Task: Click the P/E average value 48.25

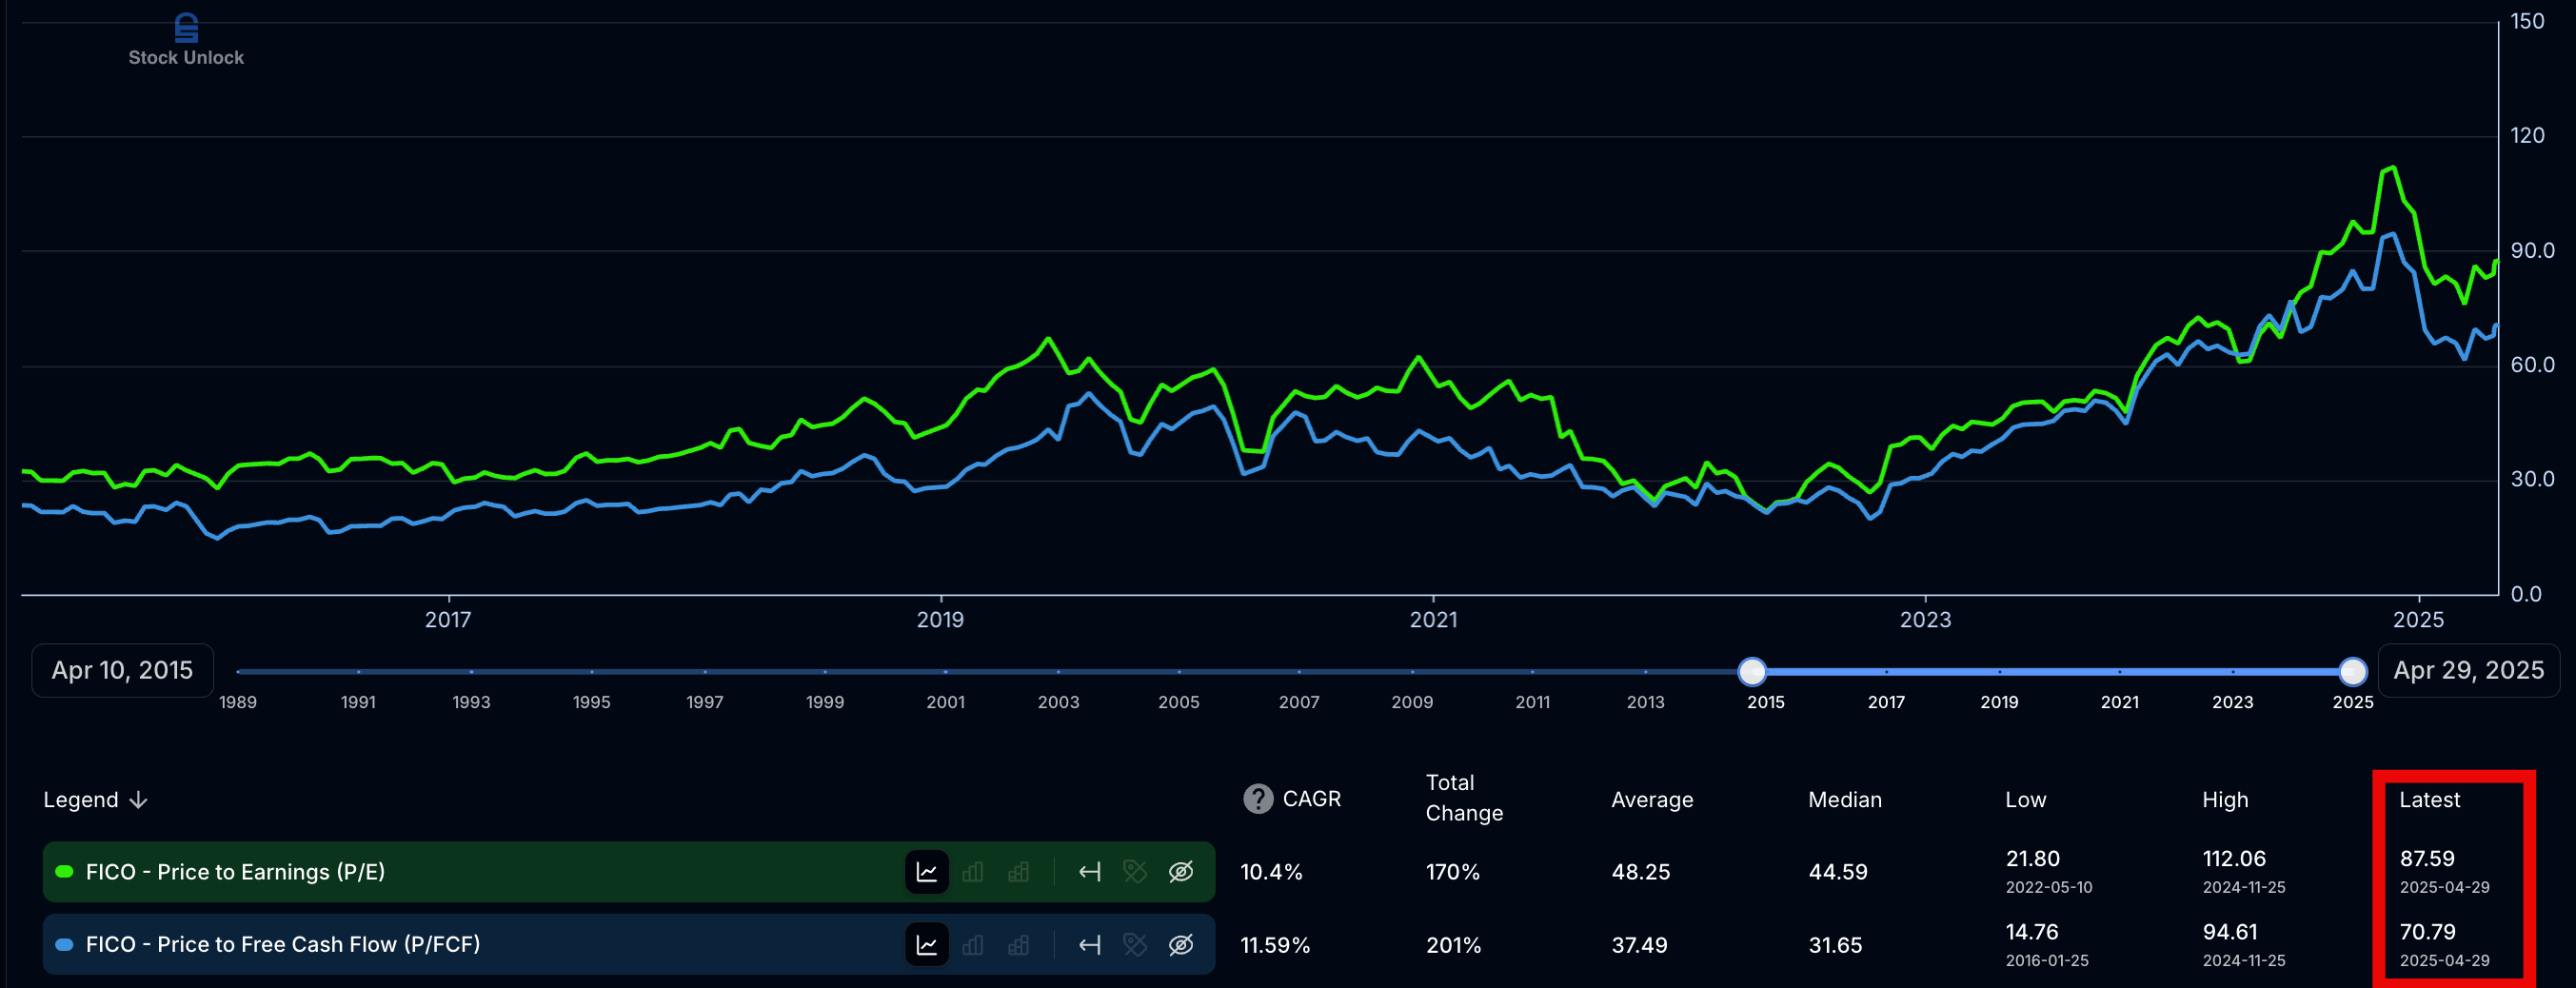Action: [x=1641, y=872]
